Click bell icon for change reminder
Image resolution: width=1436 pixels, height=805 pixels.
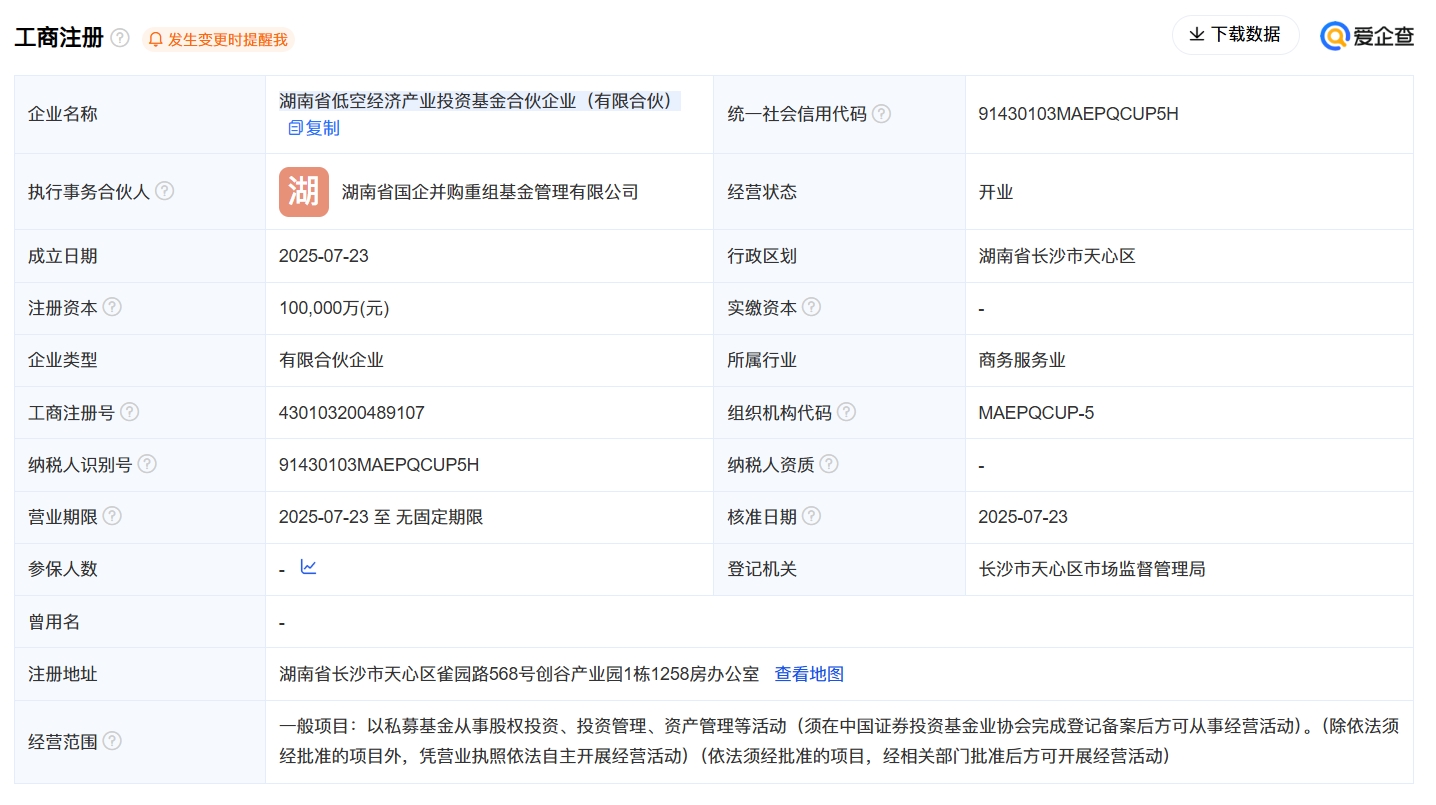155,39
